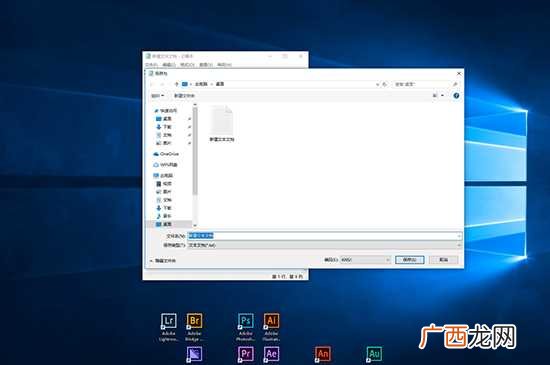Click the navigation pane scroll-up arrow
Viewport: 550px width, 365px height.
click(195, 104)
